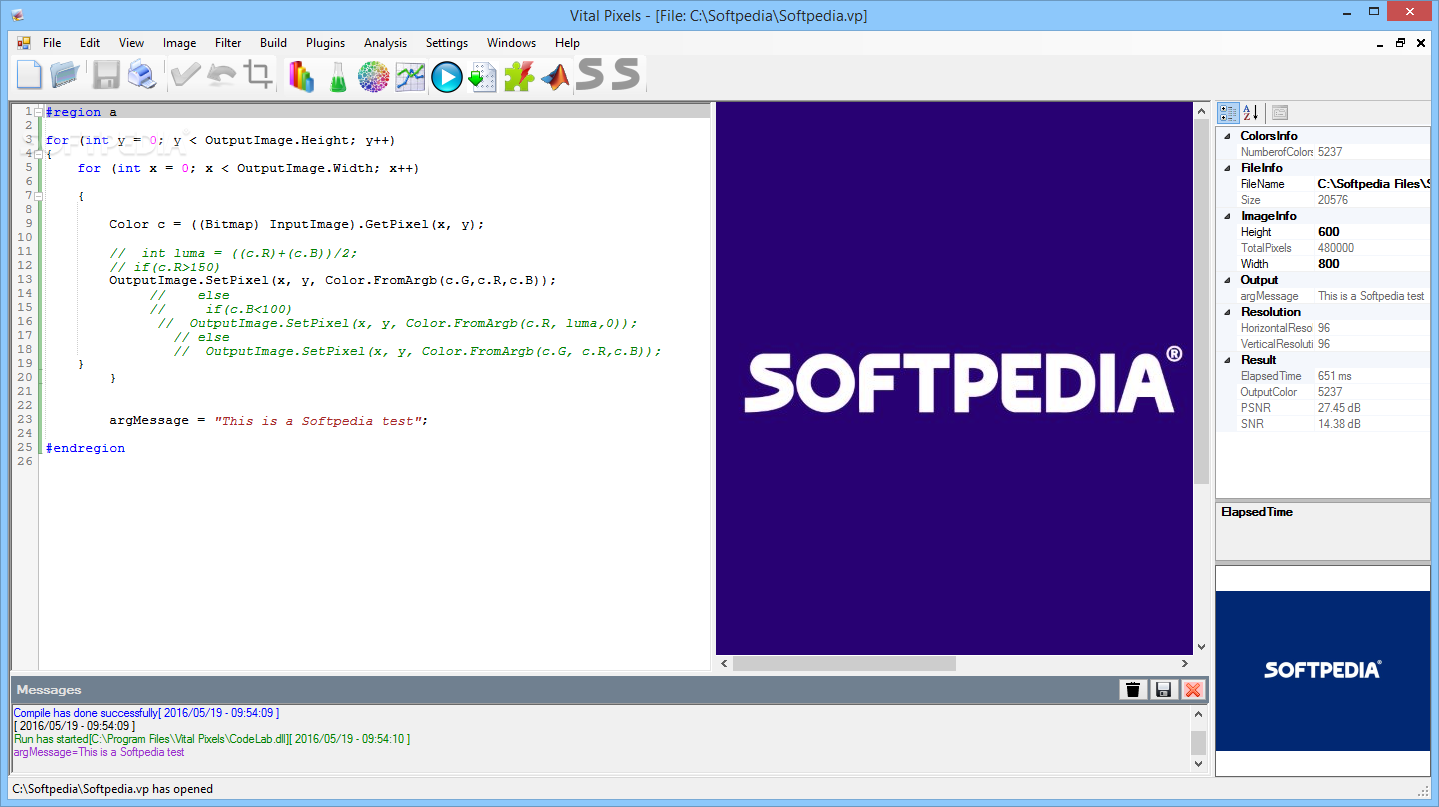This screenshot has height=807, width=1439.
Task: Open the Windows menu
Action: tap(511, 43)
